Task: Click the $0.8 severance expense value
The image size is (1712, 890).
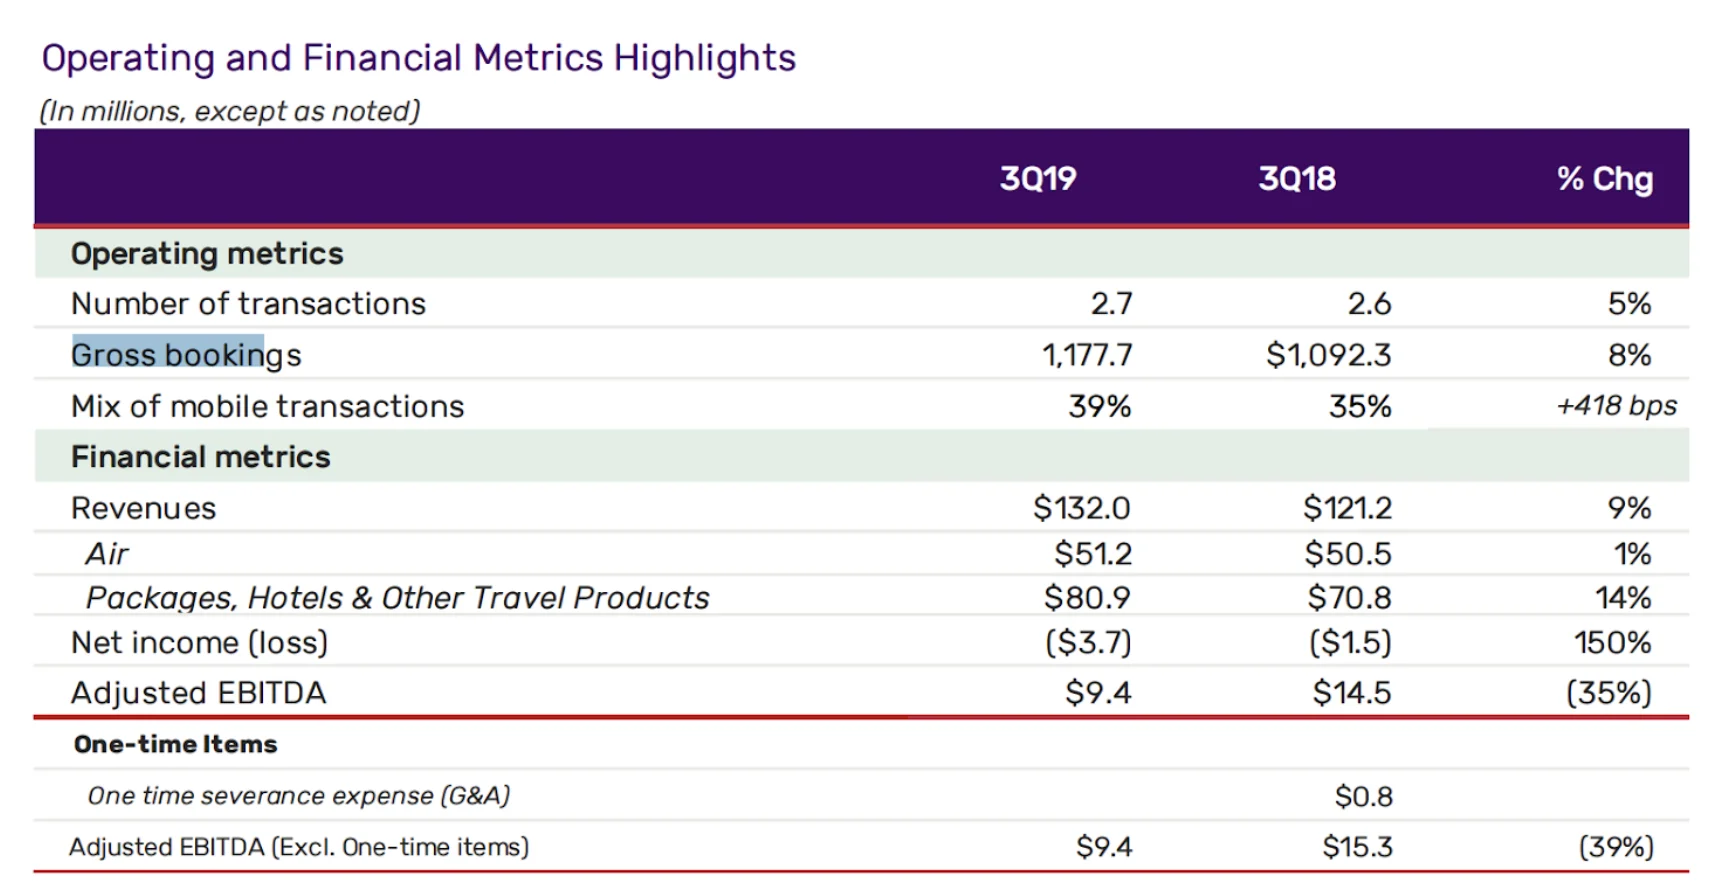Action: pos(1363,797)
